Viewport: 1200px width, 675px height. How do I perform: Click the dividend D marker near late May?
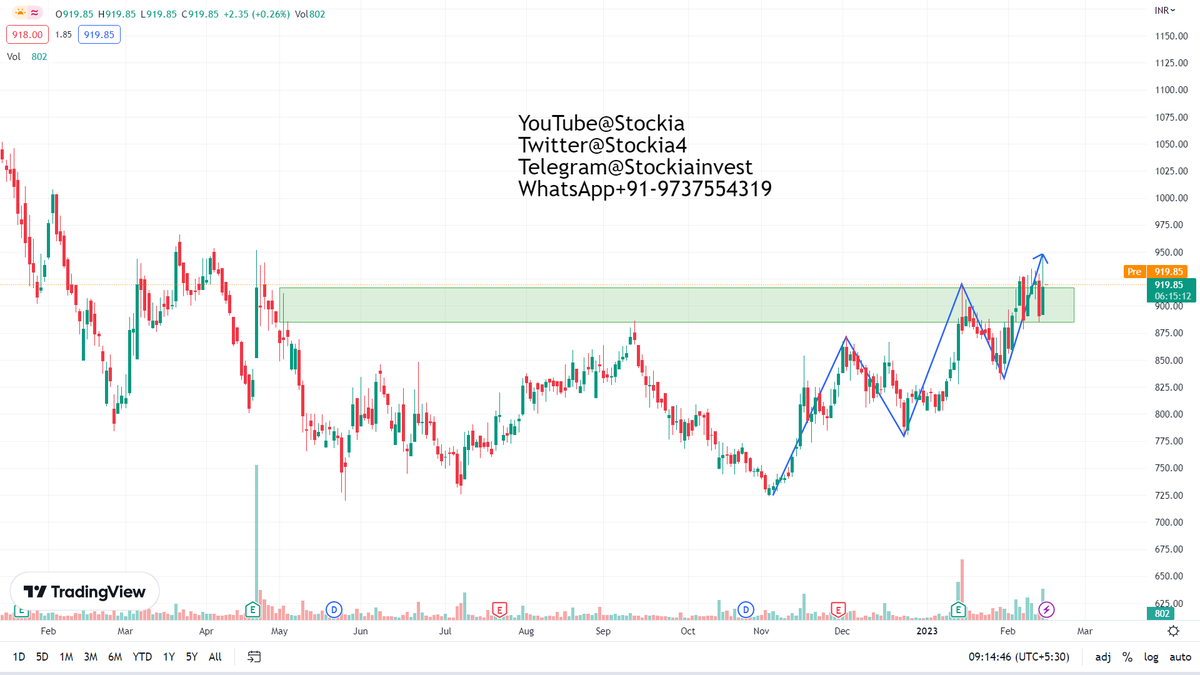click(334, 609)
